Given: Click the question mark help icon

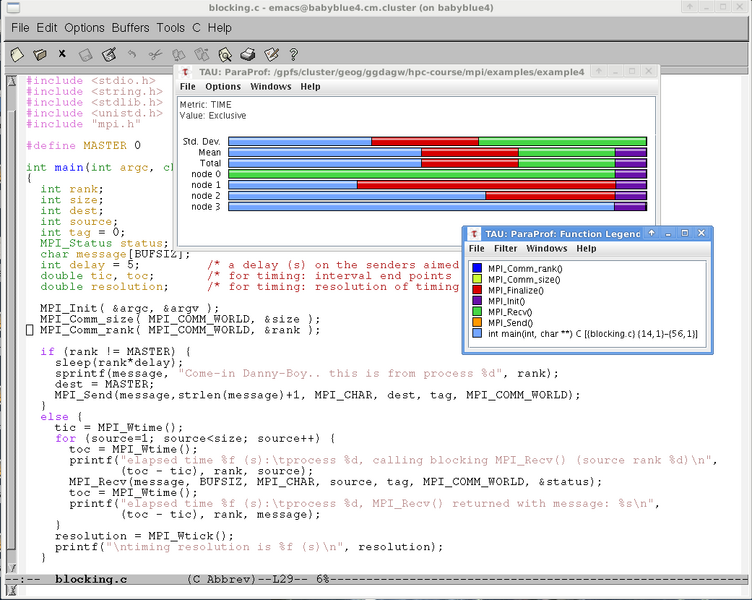Looking at the screenshot, I should tap(293, 54).
